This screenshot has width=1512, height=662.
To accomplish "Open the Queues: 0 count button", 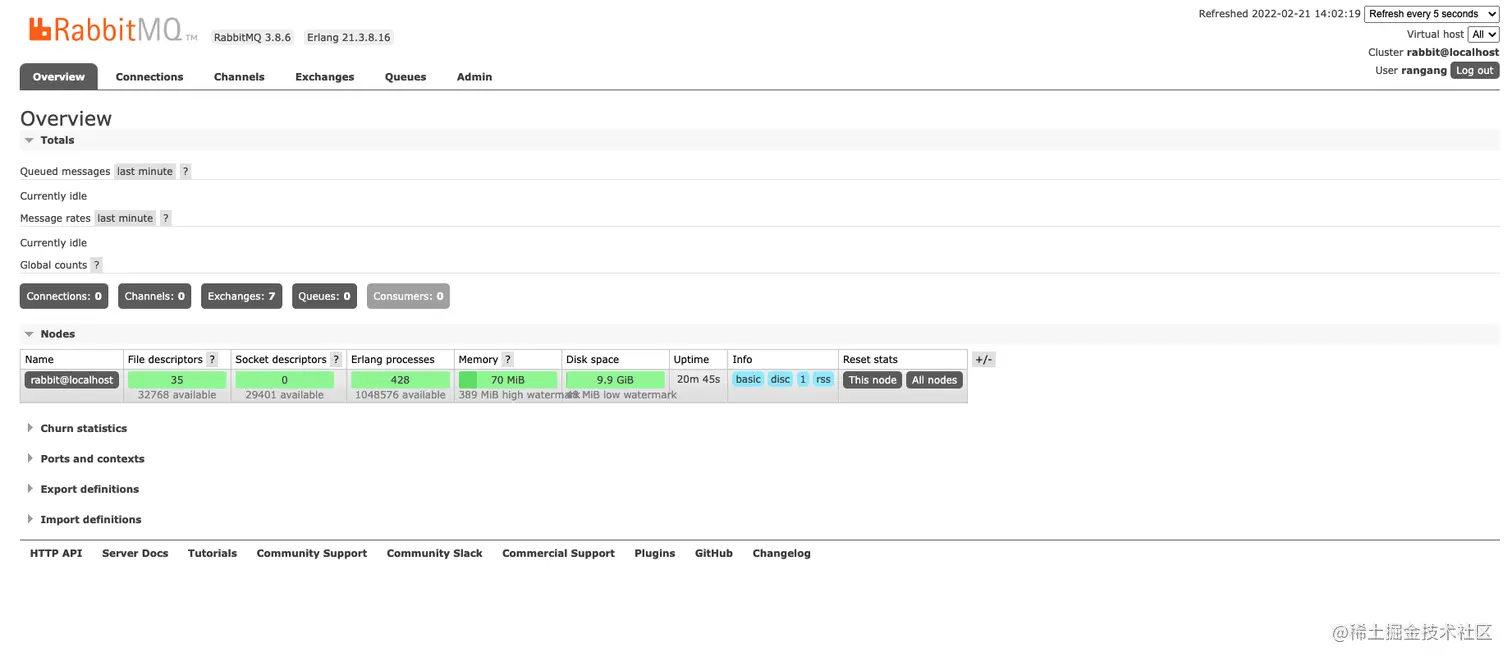I will point(325,296).
